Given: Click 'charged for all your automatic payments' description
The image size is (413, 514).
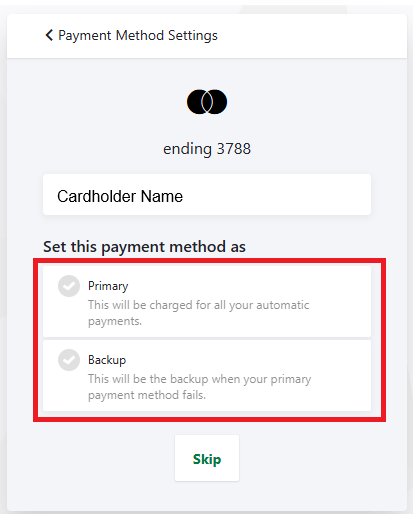Looking at the screenshot, I should (x=199, y=313).
